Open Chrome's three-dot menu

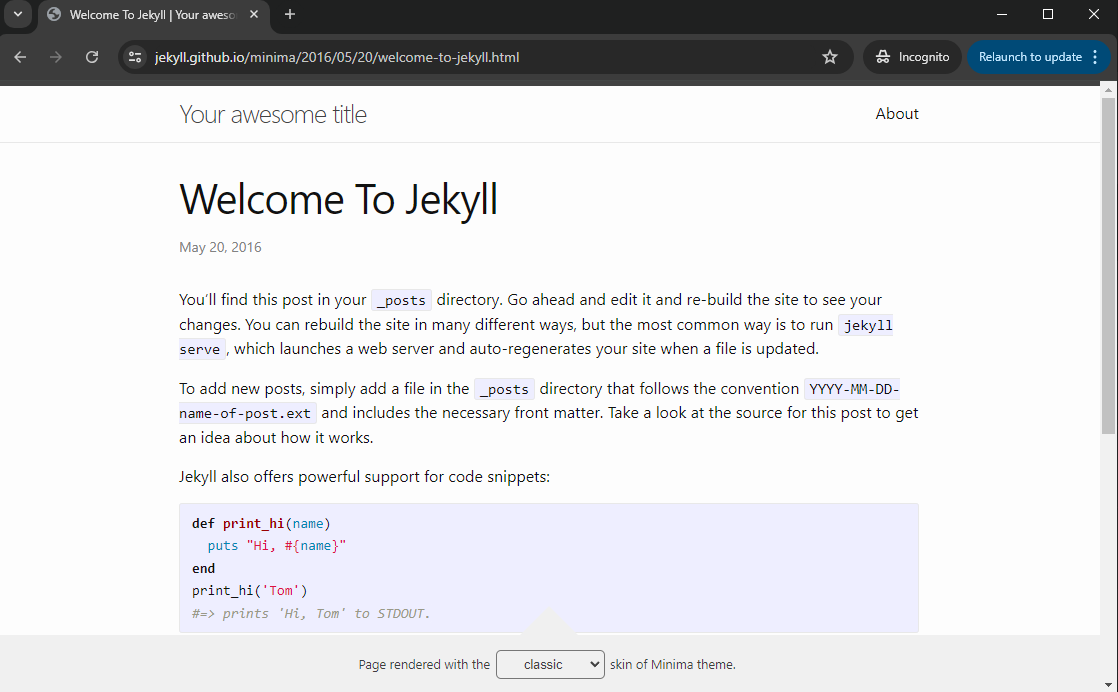pyautogui.click(x=1095, y=57)
